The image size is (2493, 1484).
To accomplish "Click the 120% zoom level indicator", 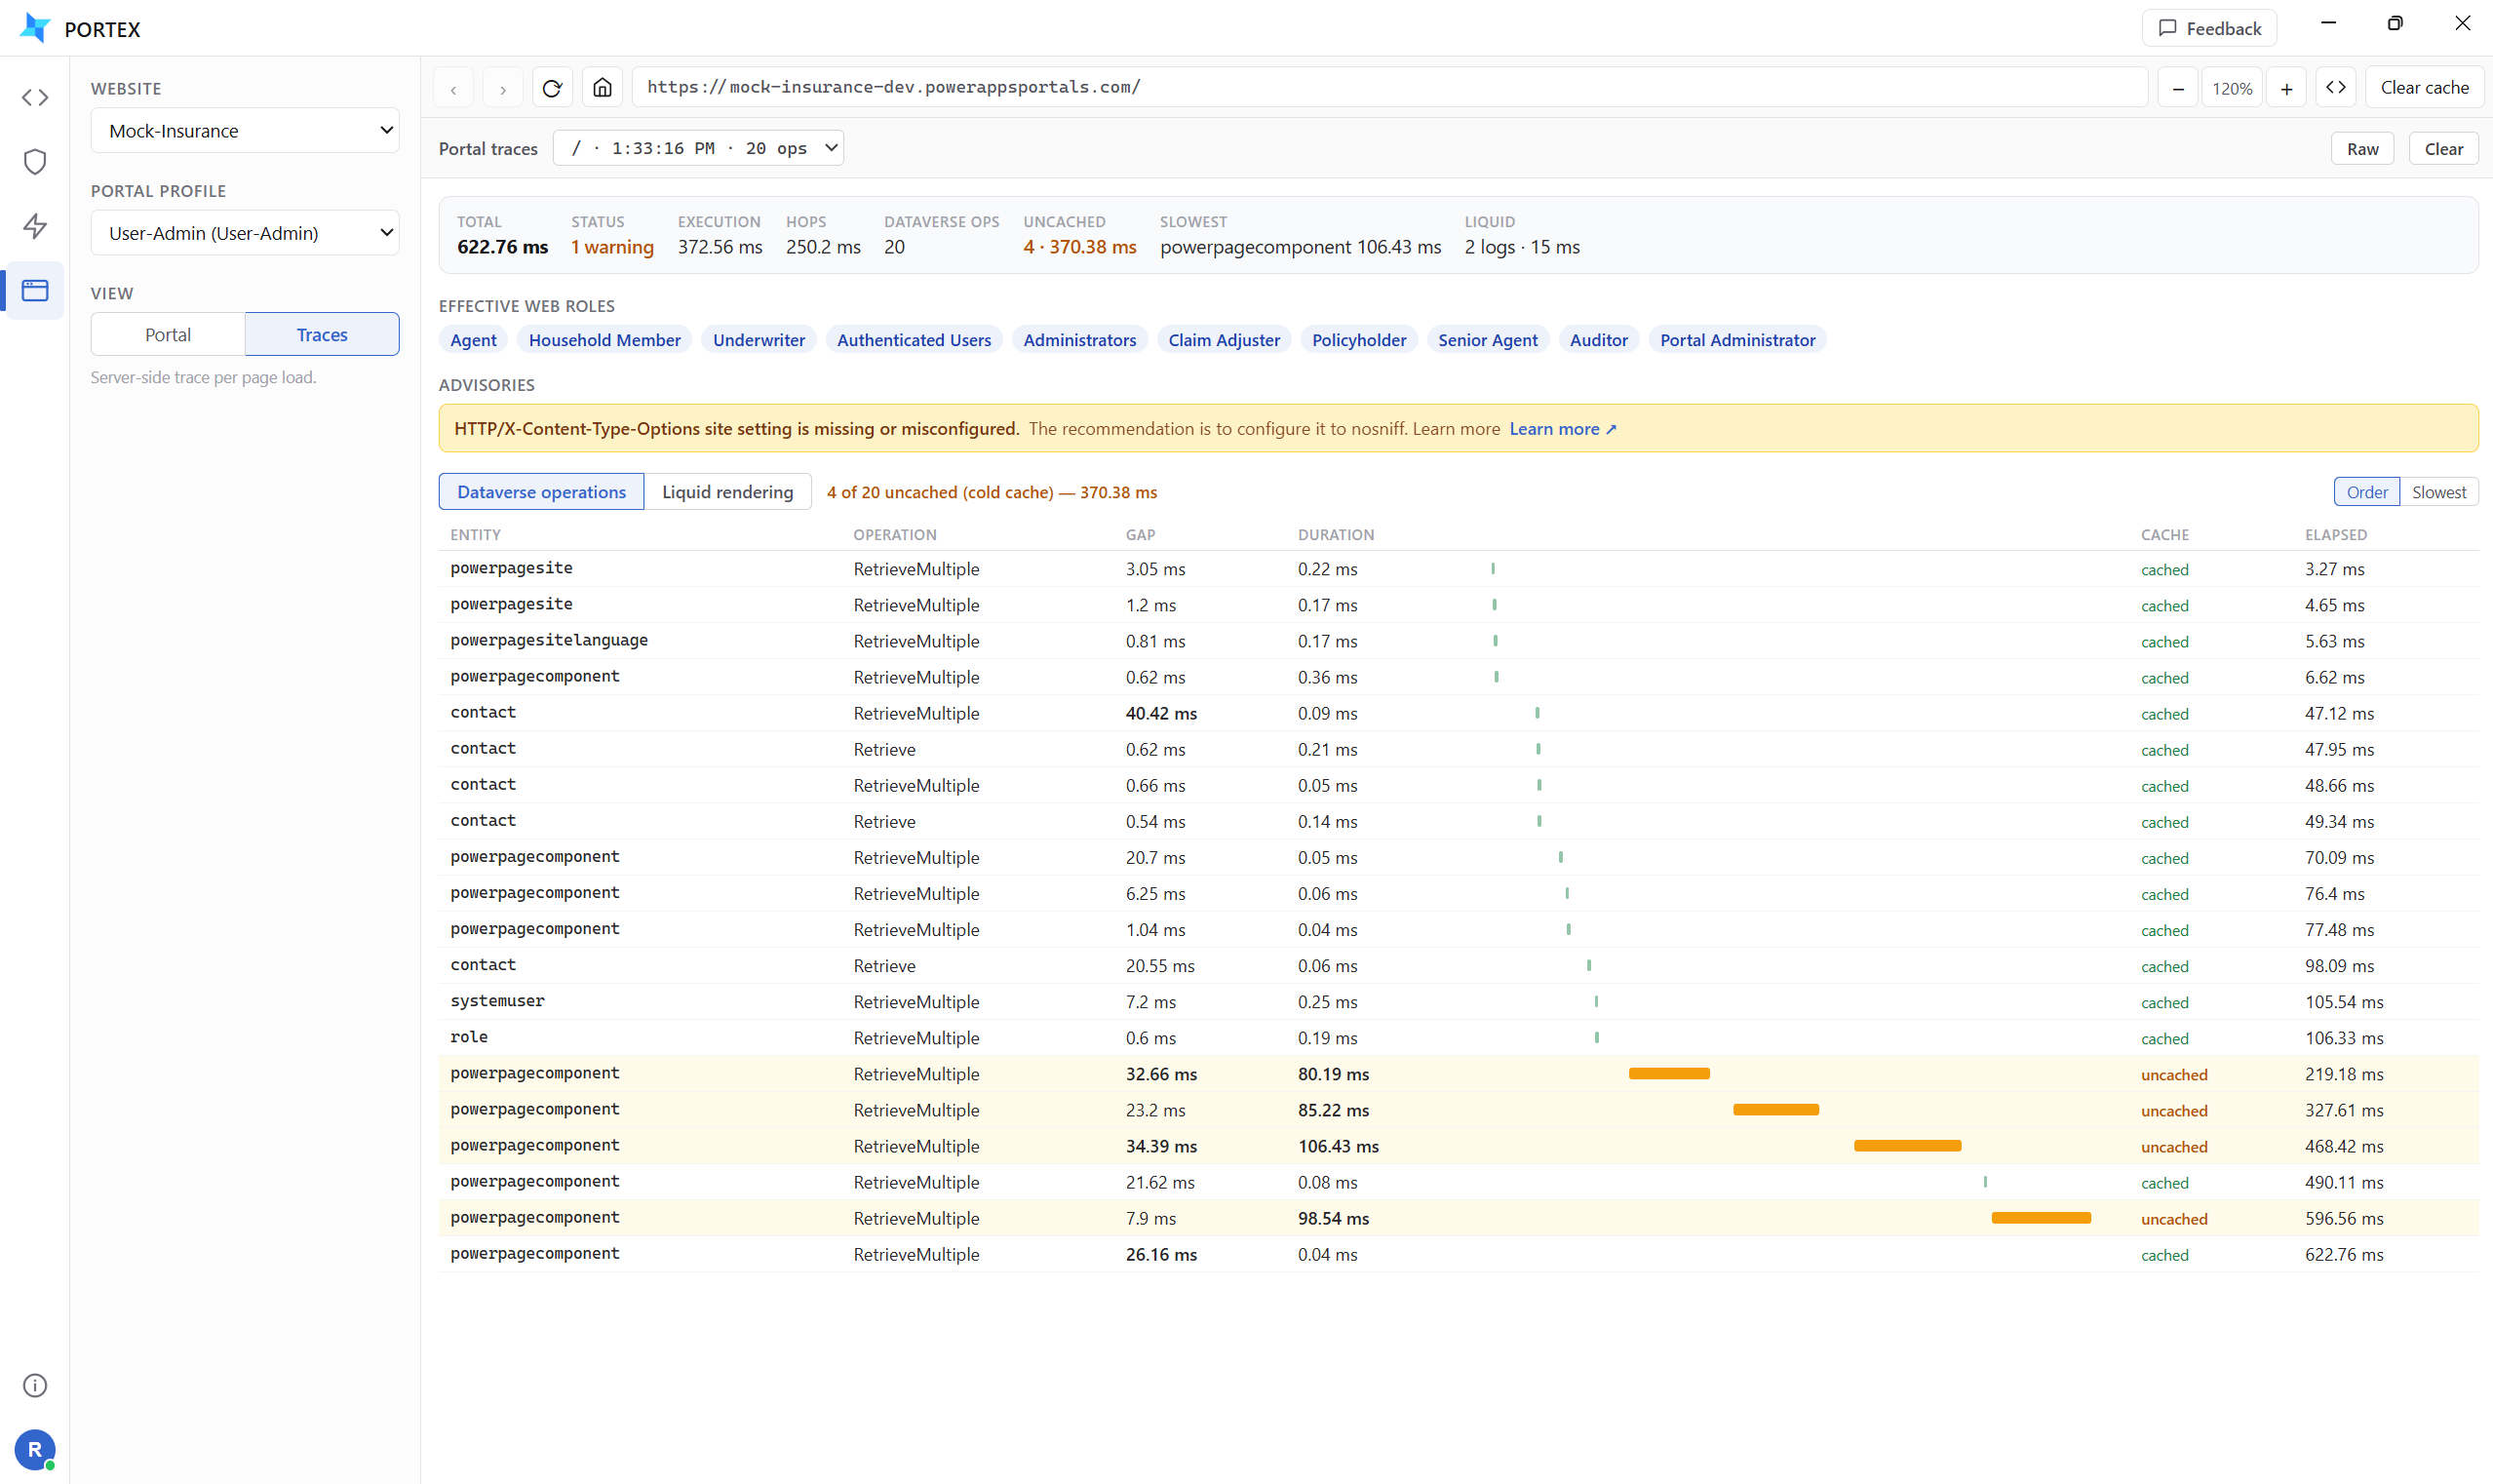I will pyautogui.click(x=2232, y=88).
